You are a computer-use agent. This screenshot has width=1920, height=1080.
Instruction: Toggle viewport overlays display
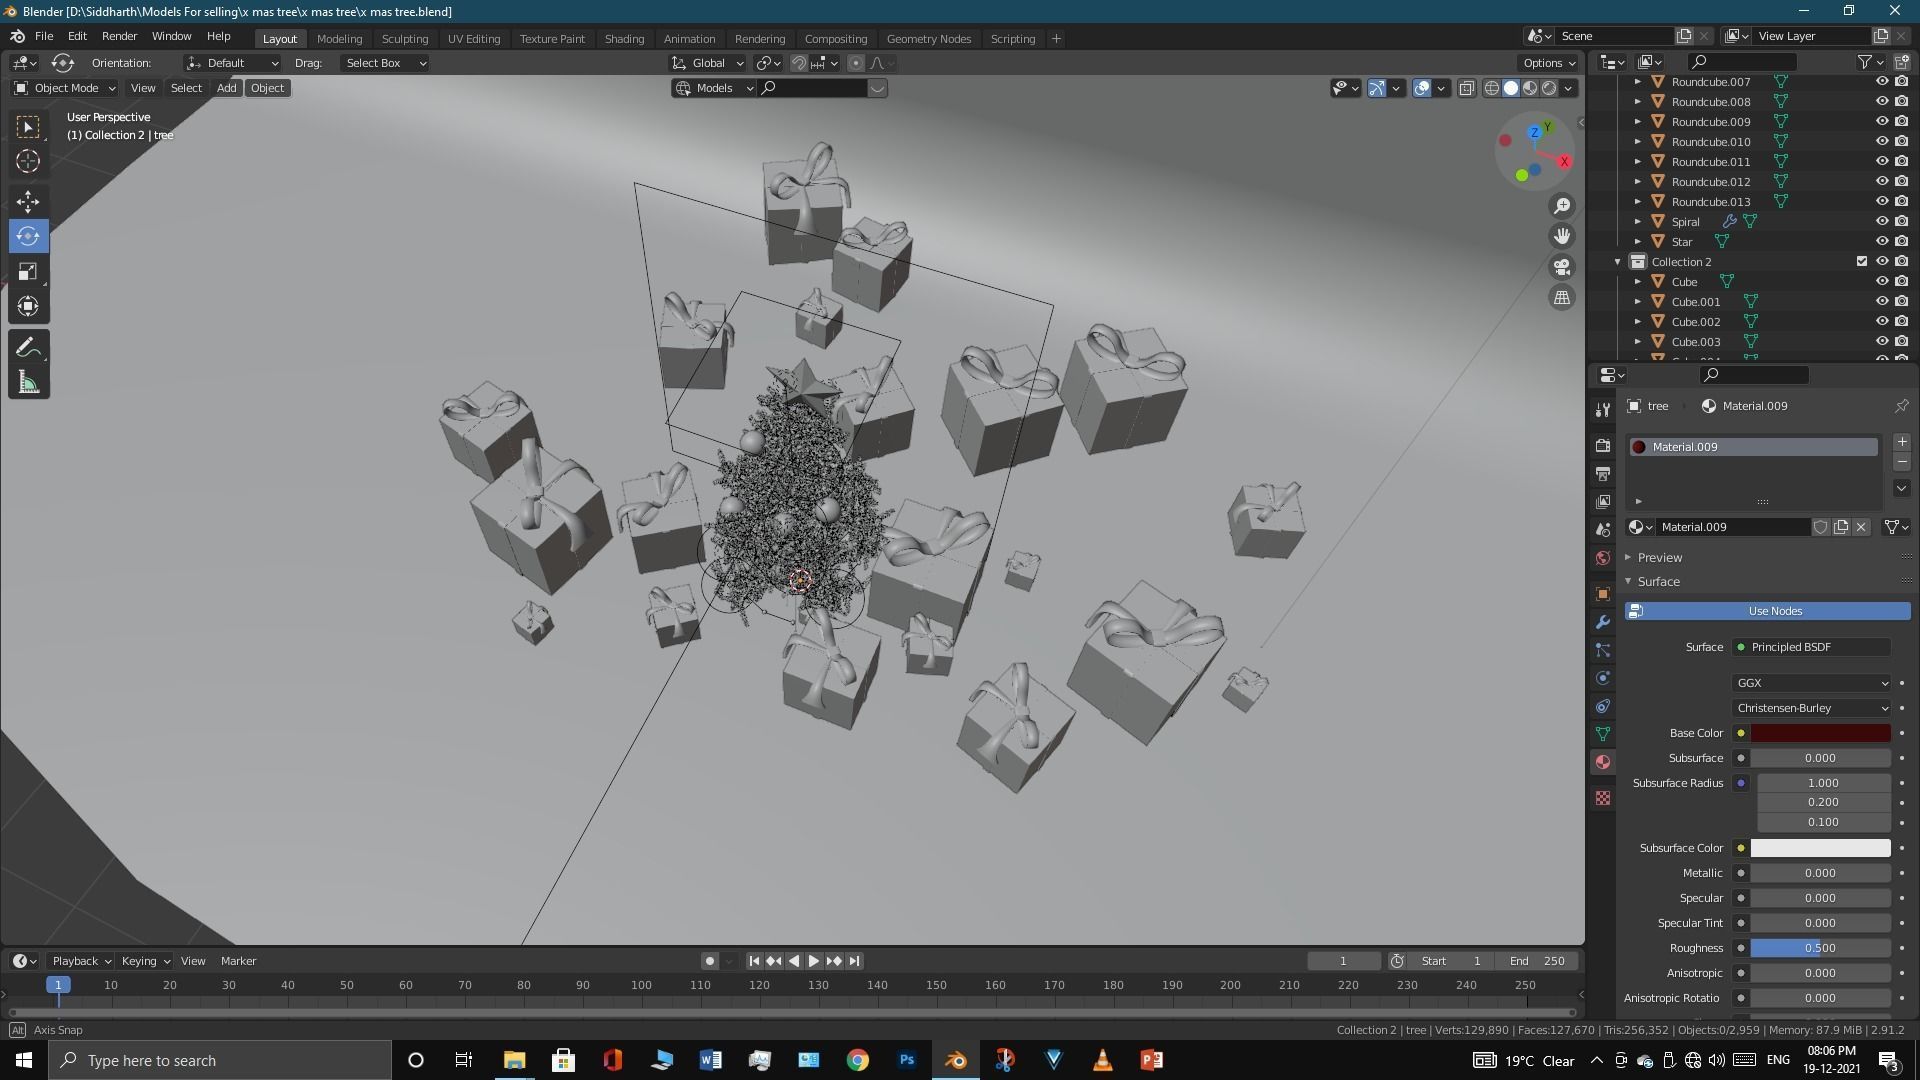pos(1422,88)
